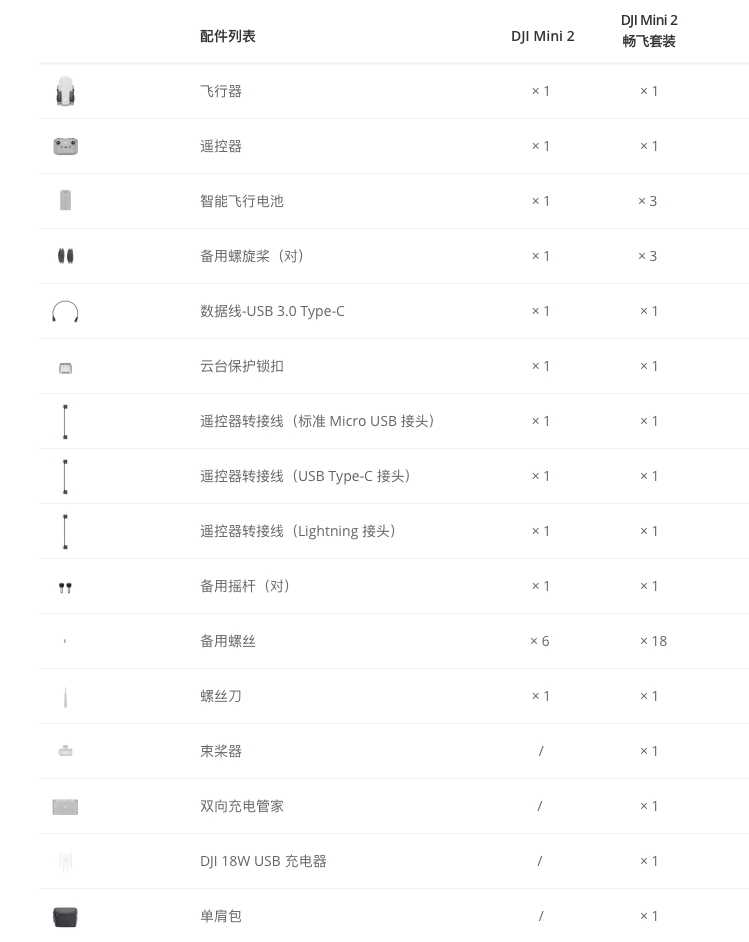
Task: Select the DJI 18W USB charger icon
Action: (65, 861)
